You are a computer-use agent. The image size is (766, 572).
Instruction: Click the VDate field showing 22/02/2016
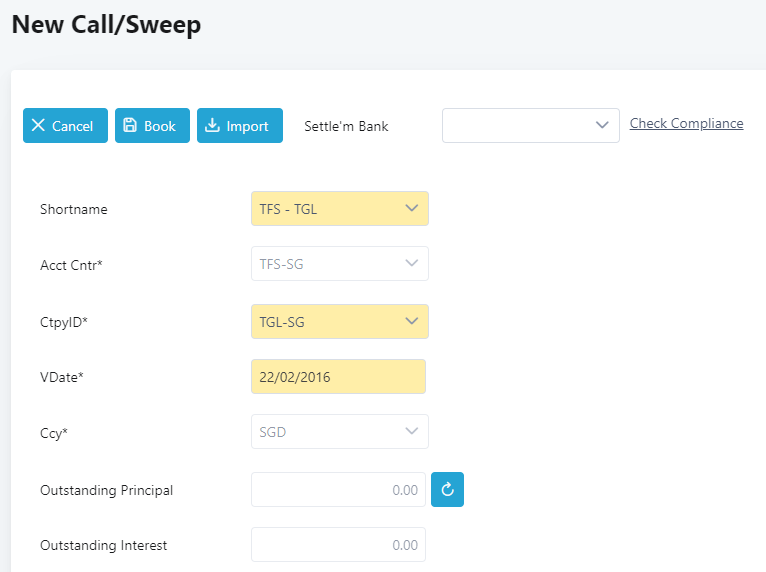(338, 377)
